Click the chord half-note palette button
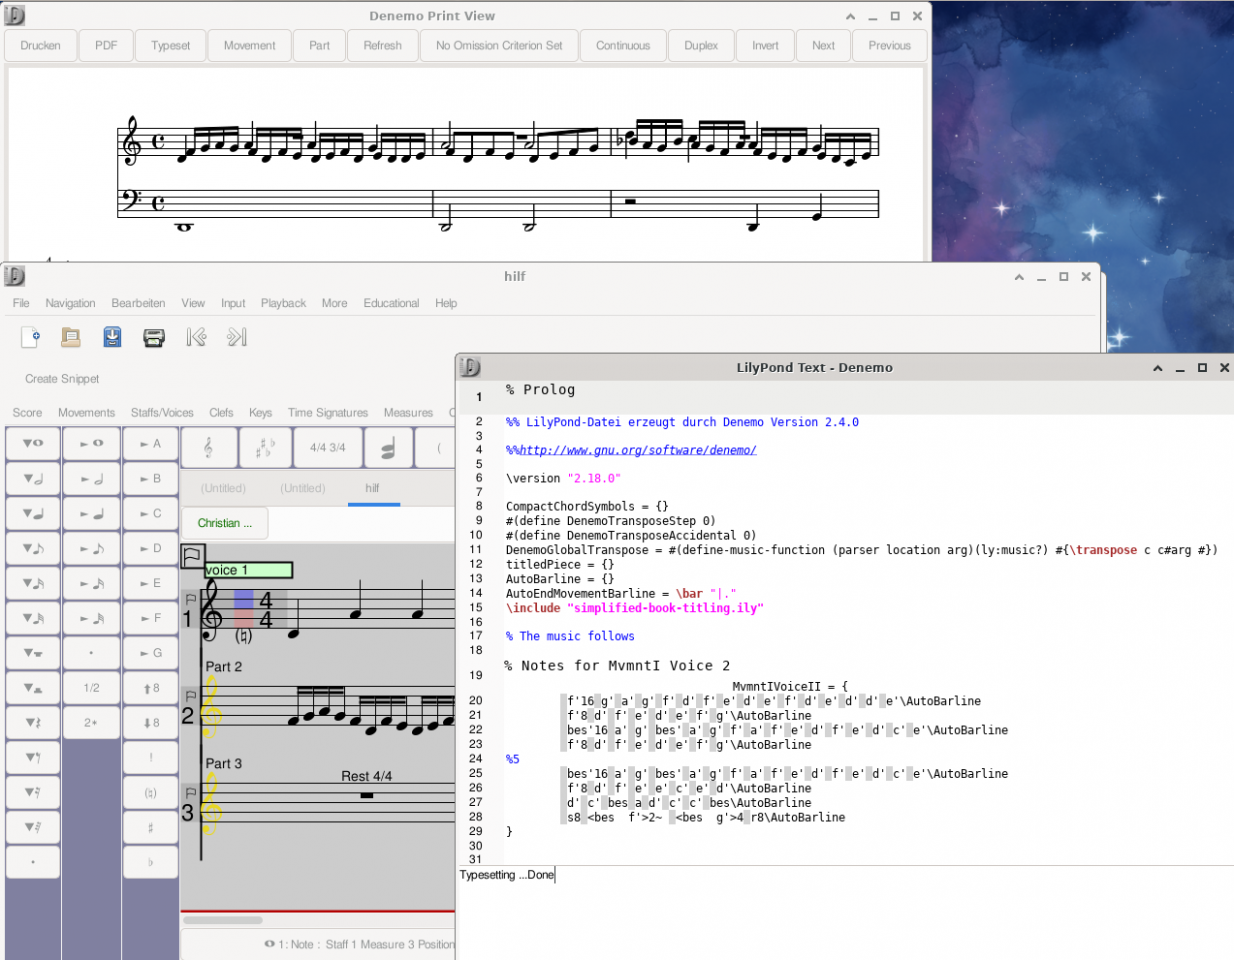This screenshot has width=1234, height=960. pos(388,448)
